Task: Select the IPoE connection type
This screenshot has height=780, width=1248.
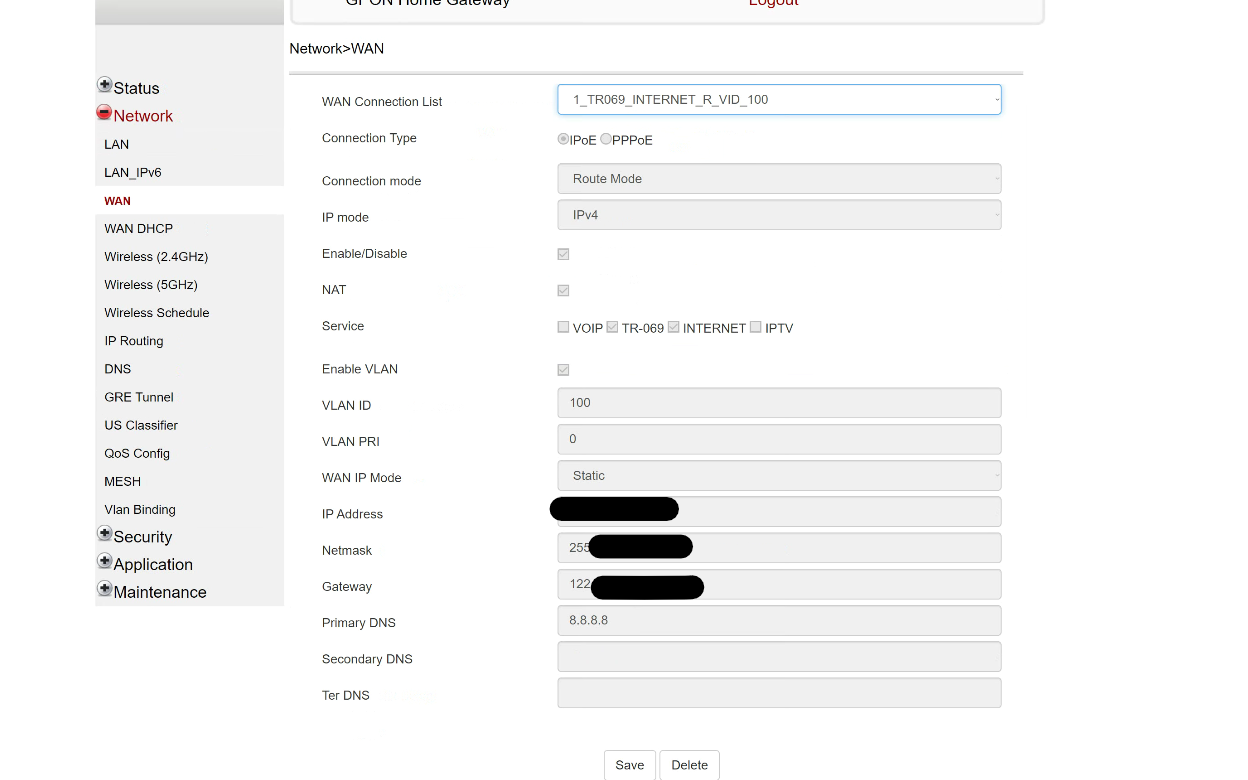Action: (563, 140)
